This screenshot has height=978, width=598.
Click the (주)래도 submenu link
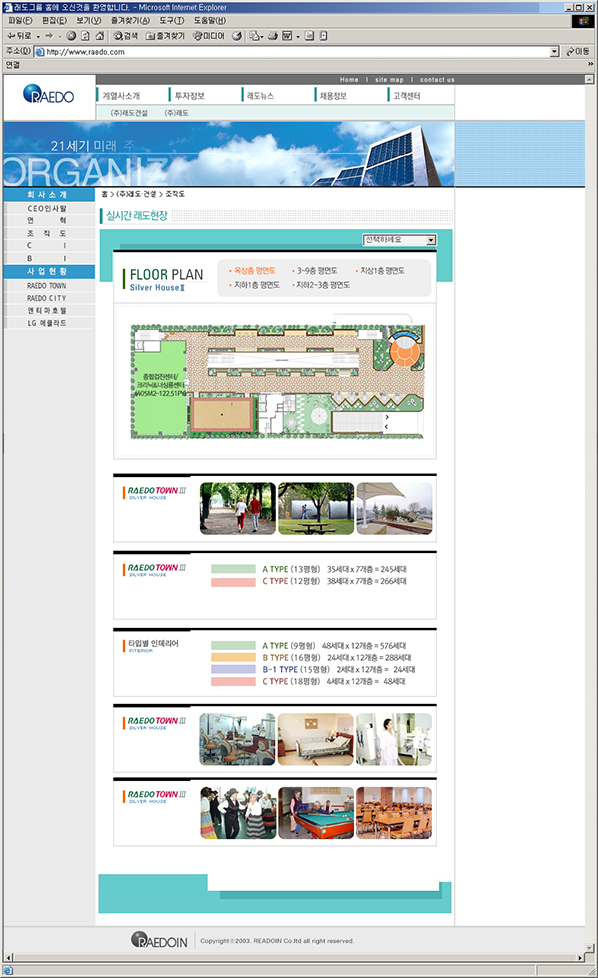[x=176, y=113]
